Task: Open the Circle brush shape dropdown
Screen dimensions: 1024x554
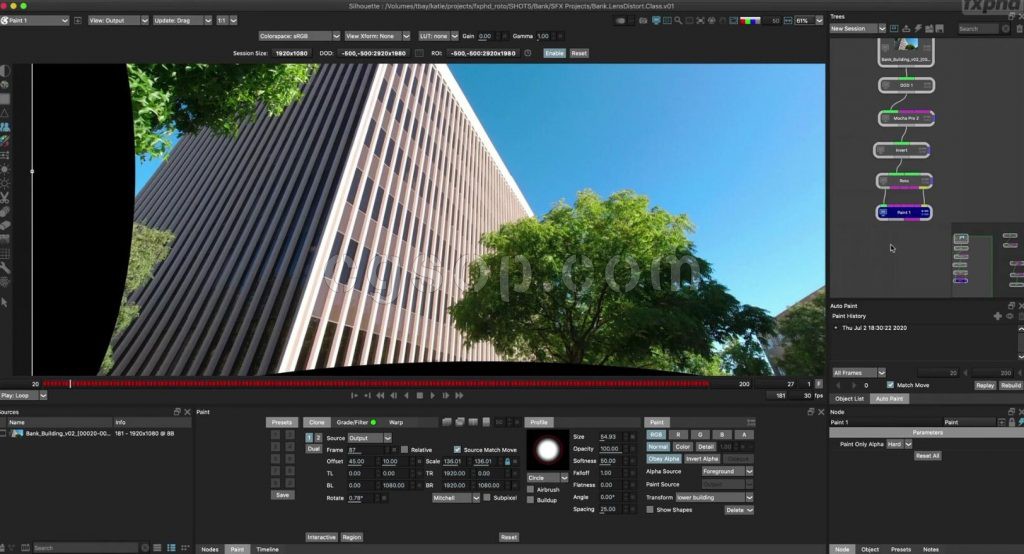Action: tap(547, 478)
